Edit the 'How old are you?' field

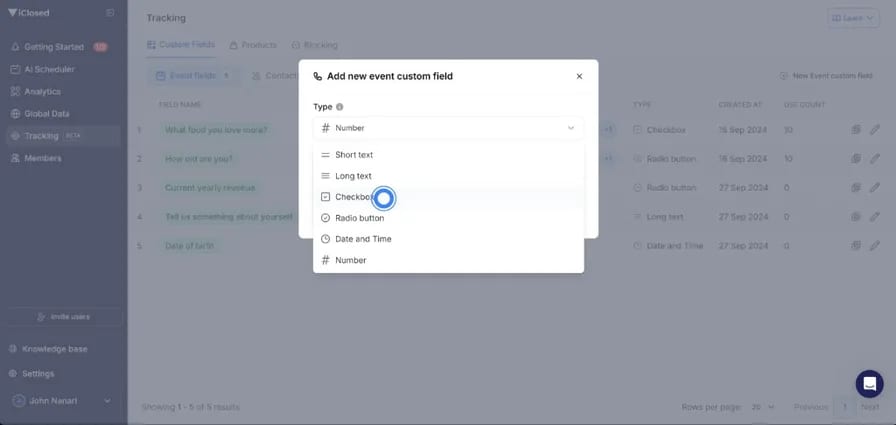tap(875, 159)
